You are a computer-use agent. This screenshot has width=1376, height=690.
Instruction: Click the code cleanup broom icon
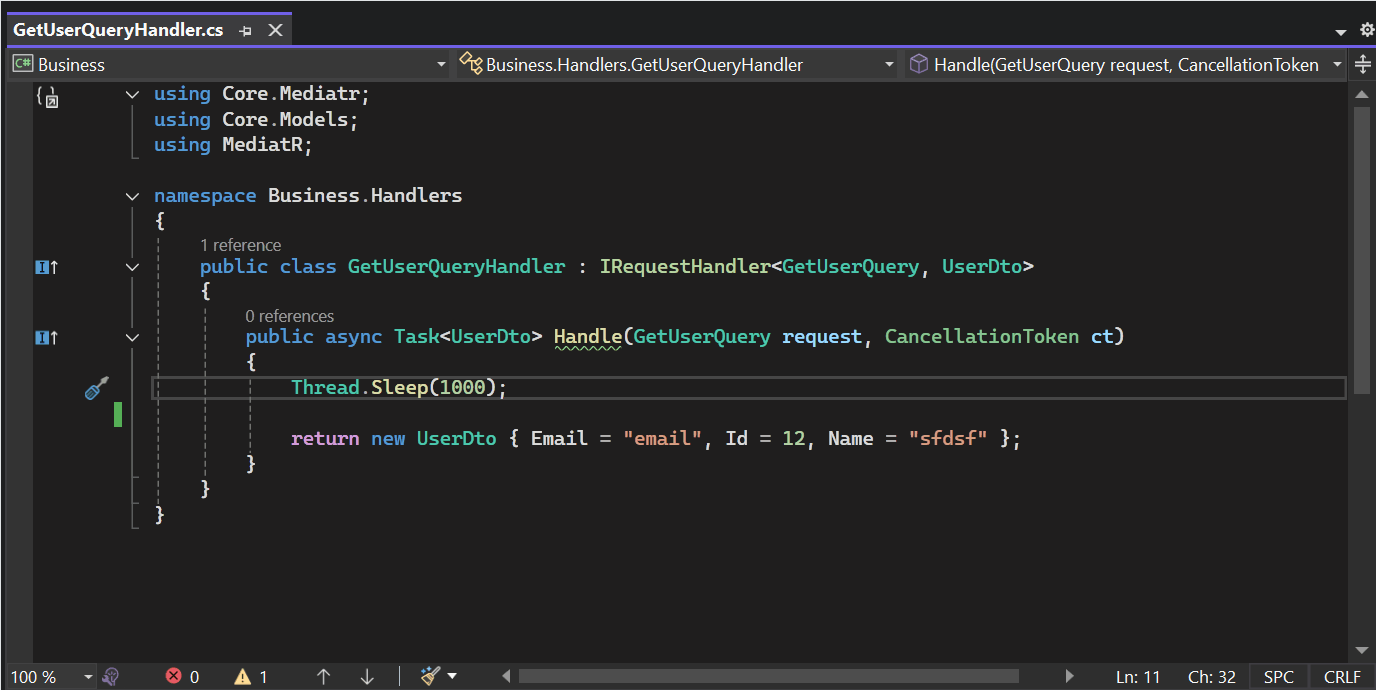tap(431, 677)
